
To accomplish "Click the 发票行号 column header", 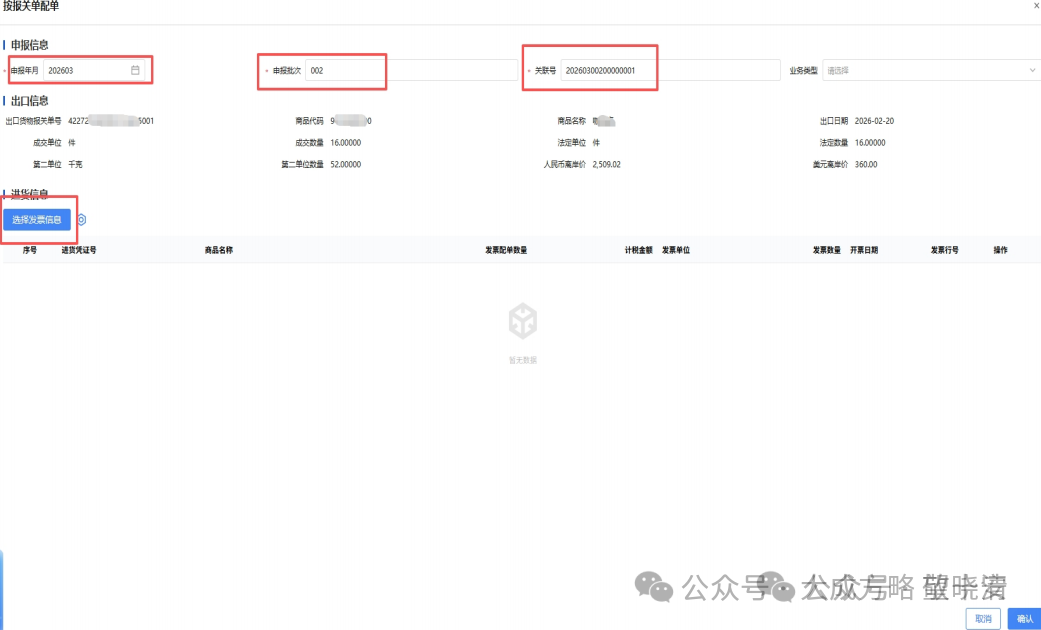I will 944,250.
